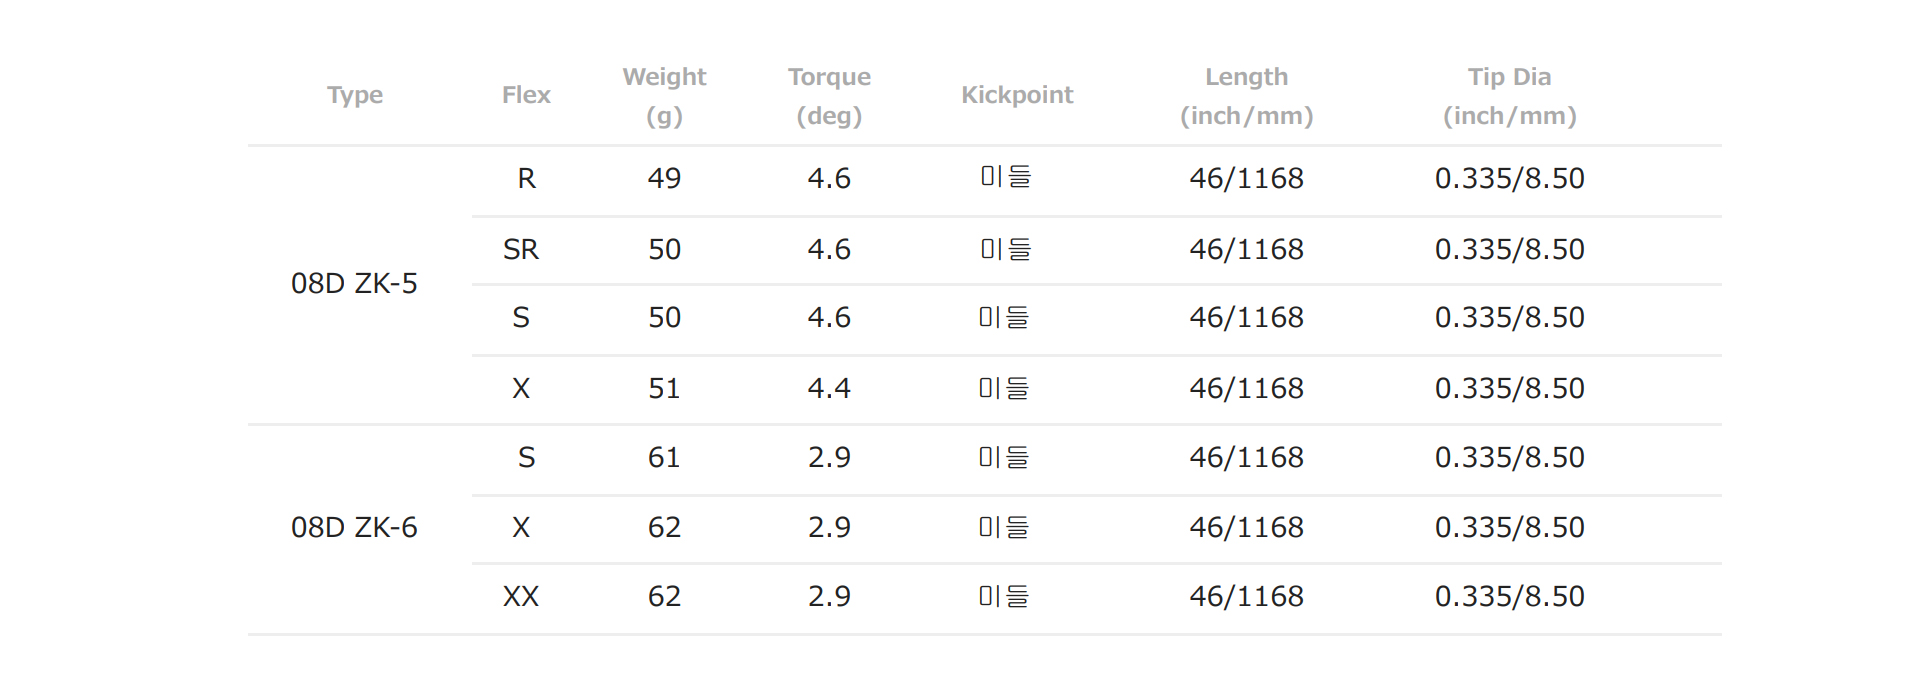The width and height of the screenshot is (1920, 700).
Task: Select the kickpoint cell in R row
Action: (1005, 177)
